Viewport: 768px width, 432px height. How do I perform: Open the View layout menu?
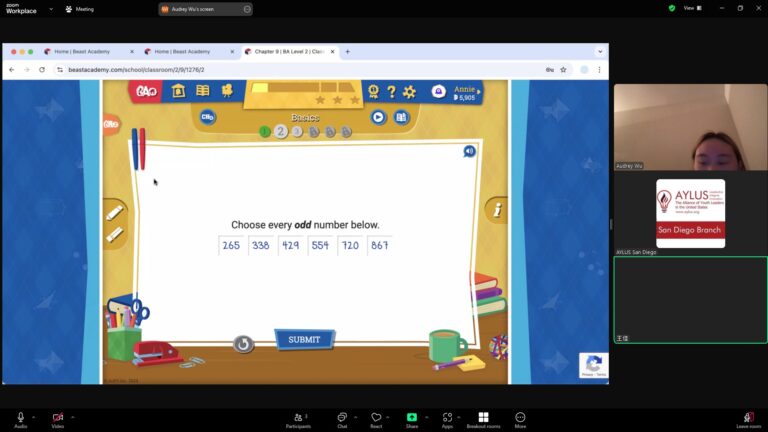pyautogui.click(x=693, y=8)
